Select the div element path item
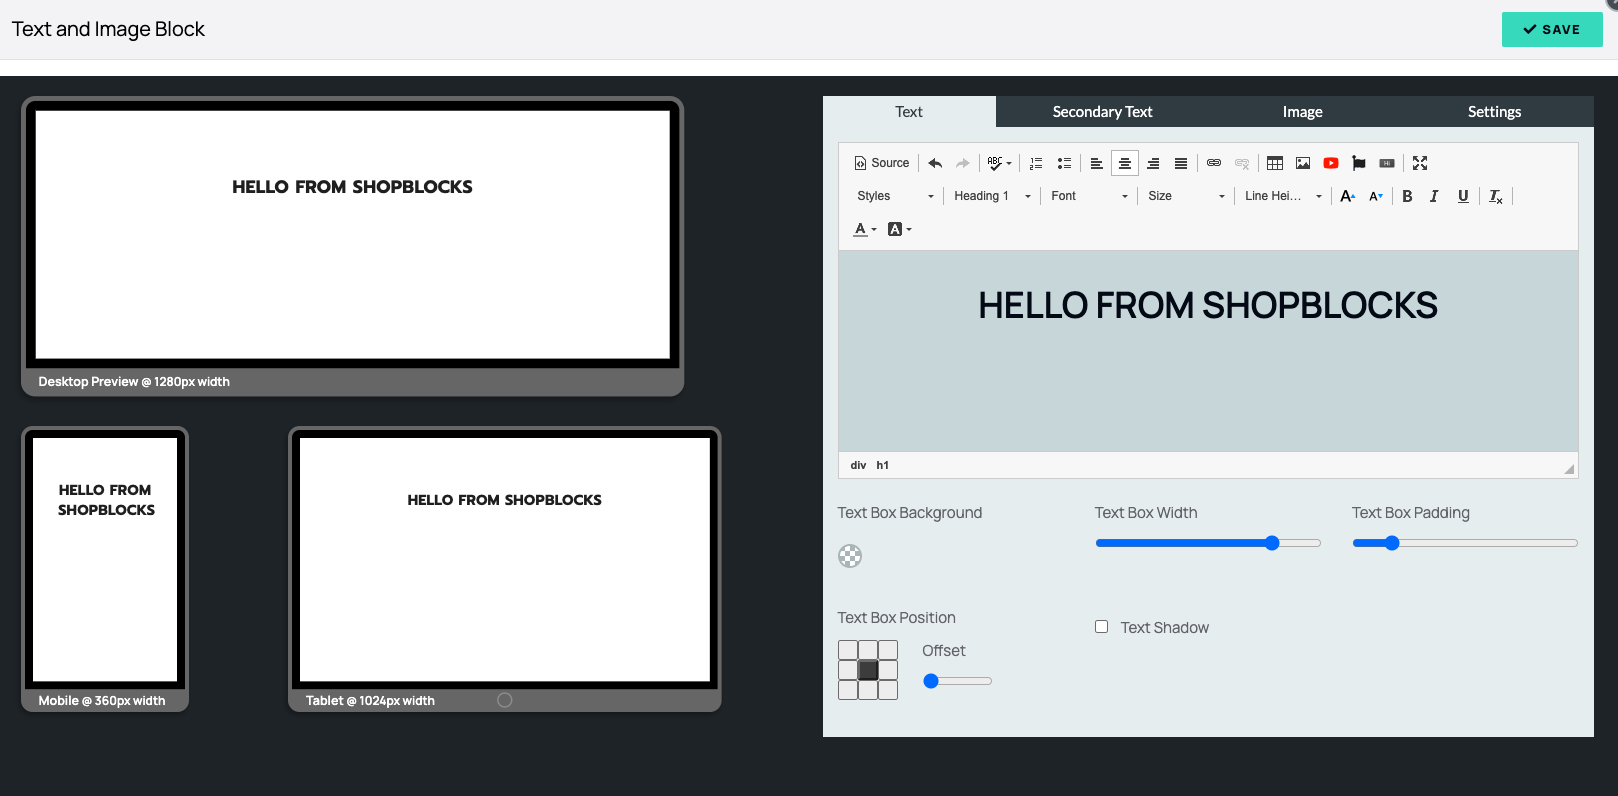1618x796 pixels. coord(858,465)
